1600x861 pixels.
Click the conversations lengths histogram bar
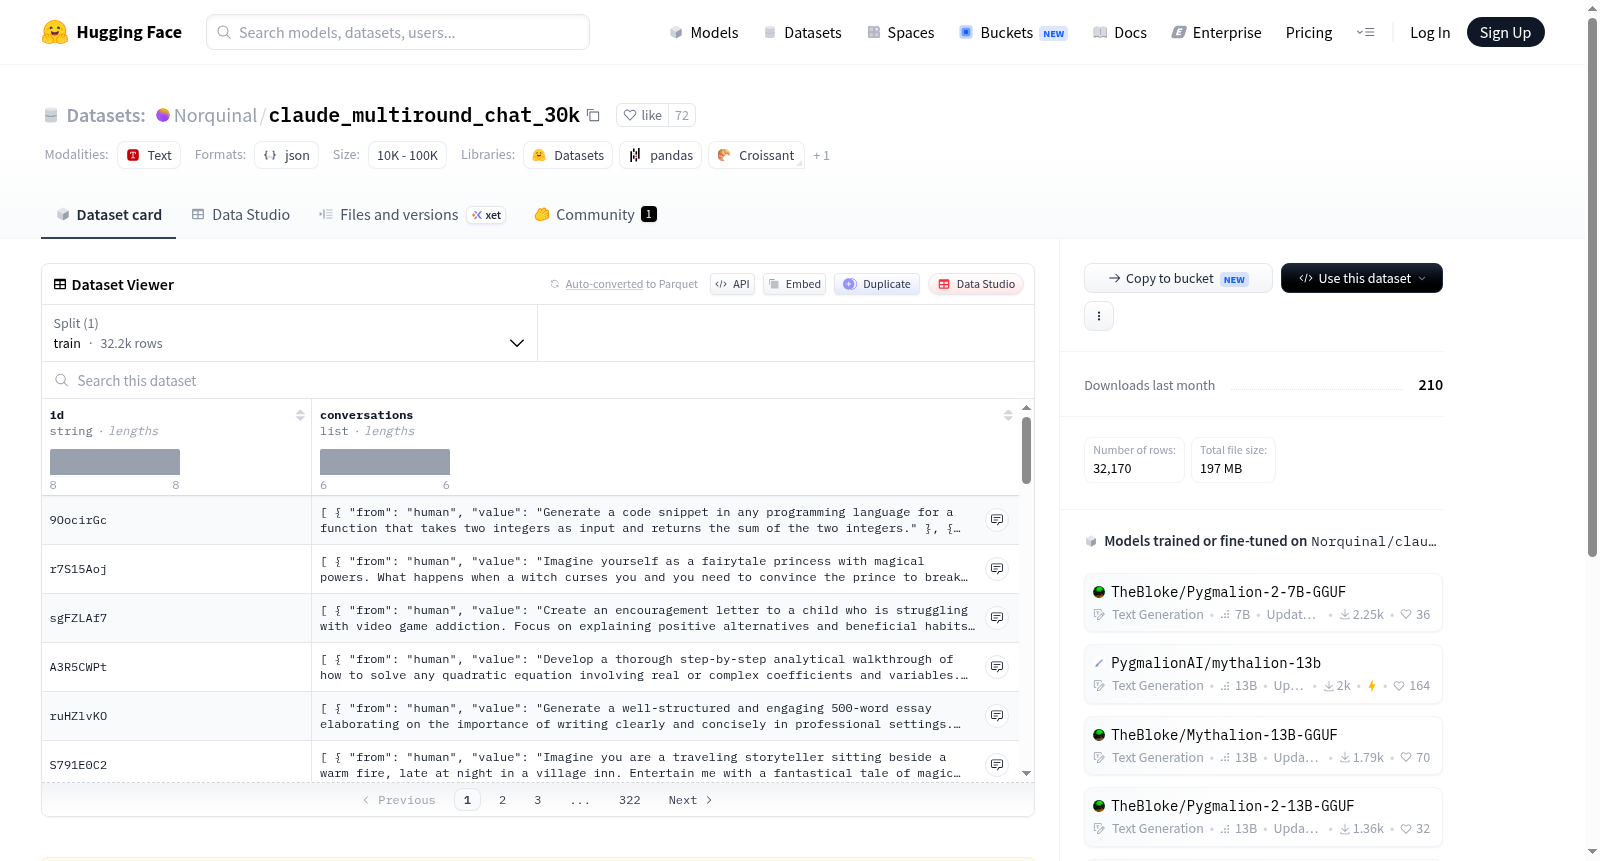[385, 462]
